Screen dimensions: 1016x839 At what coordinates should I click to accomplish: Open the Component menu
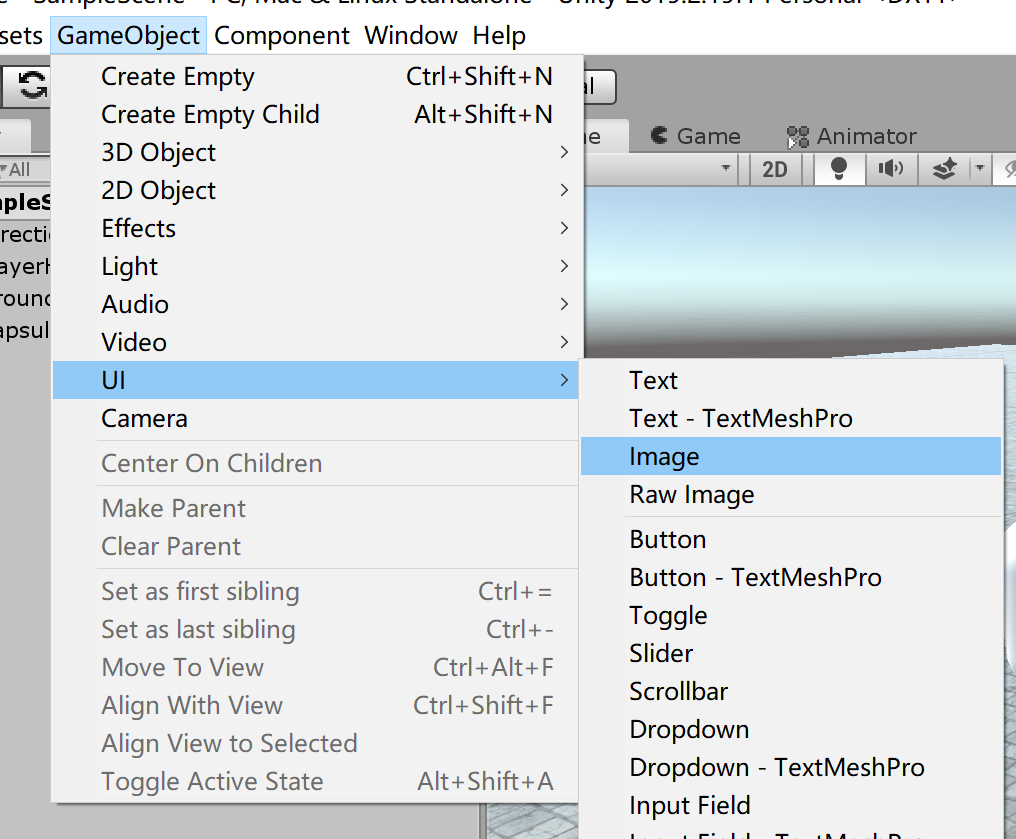tap(282, 36)
